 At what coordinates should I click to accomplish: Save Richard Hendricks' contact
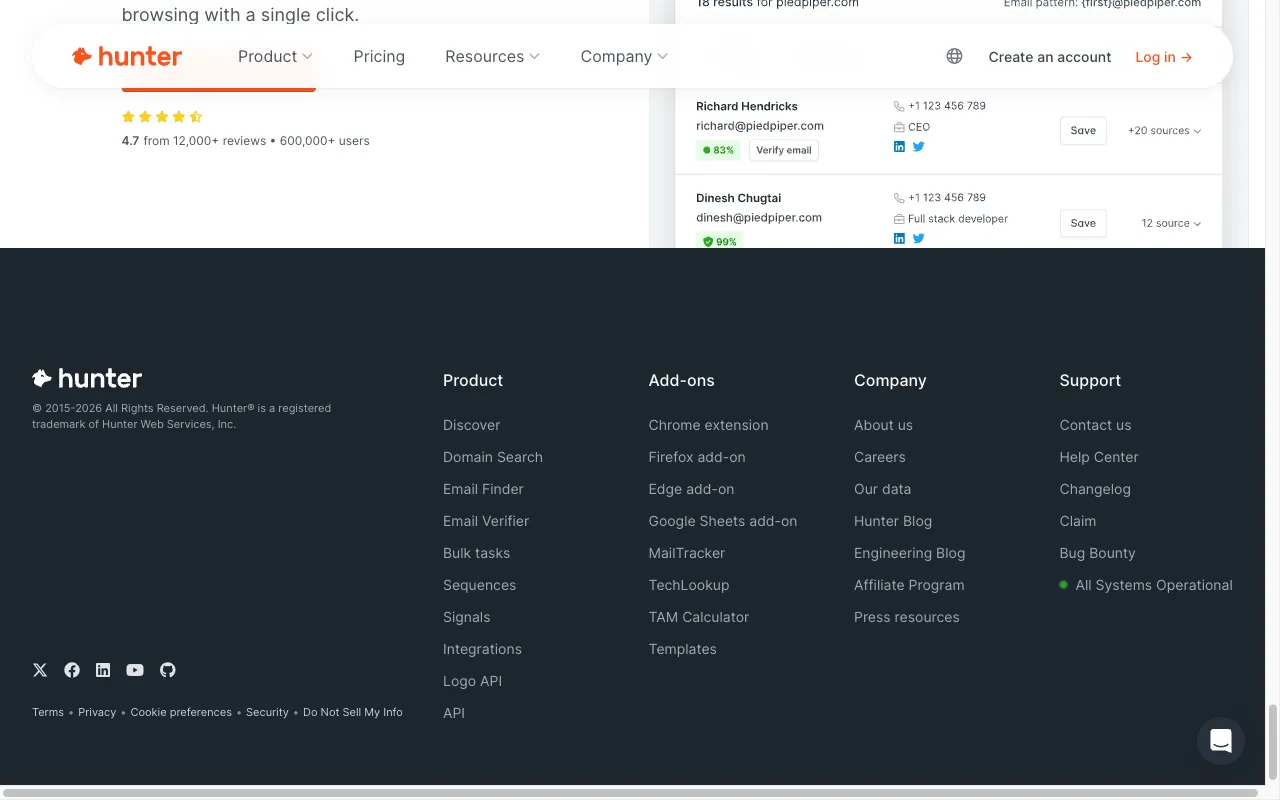click(x=1083, y=131)
